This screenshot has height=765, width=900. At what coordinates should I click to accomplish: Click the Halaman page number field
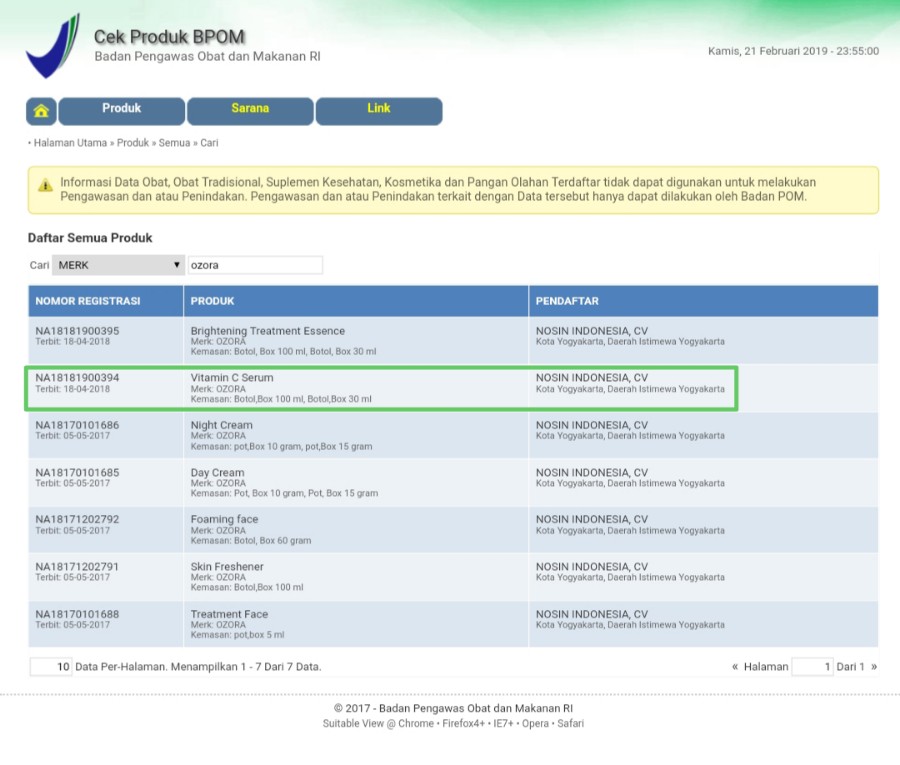pos(811,667)
